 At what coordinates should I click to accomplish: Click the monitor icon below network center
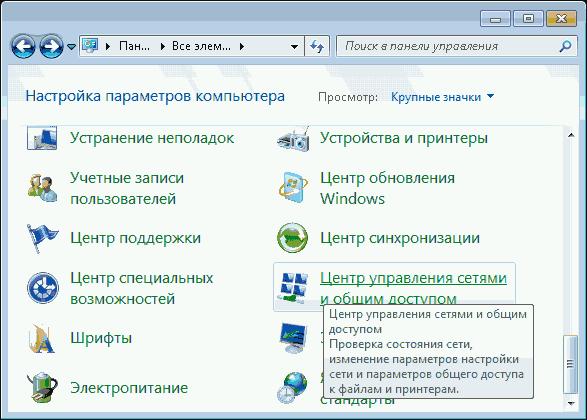(293, 338)
